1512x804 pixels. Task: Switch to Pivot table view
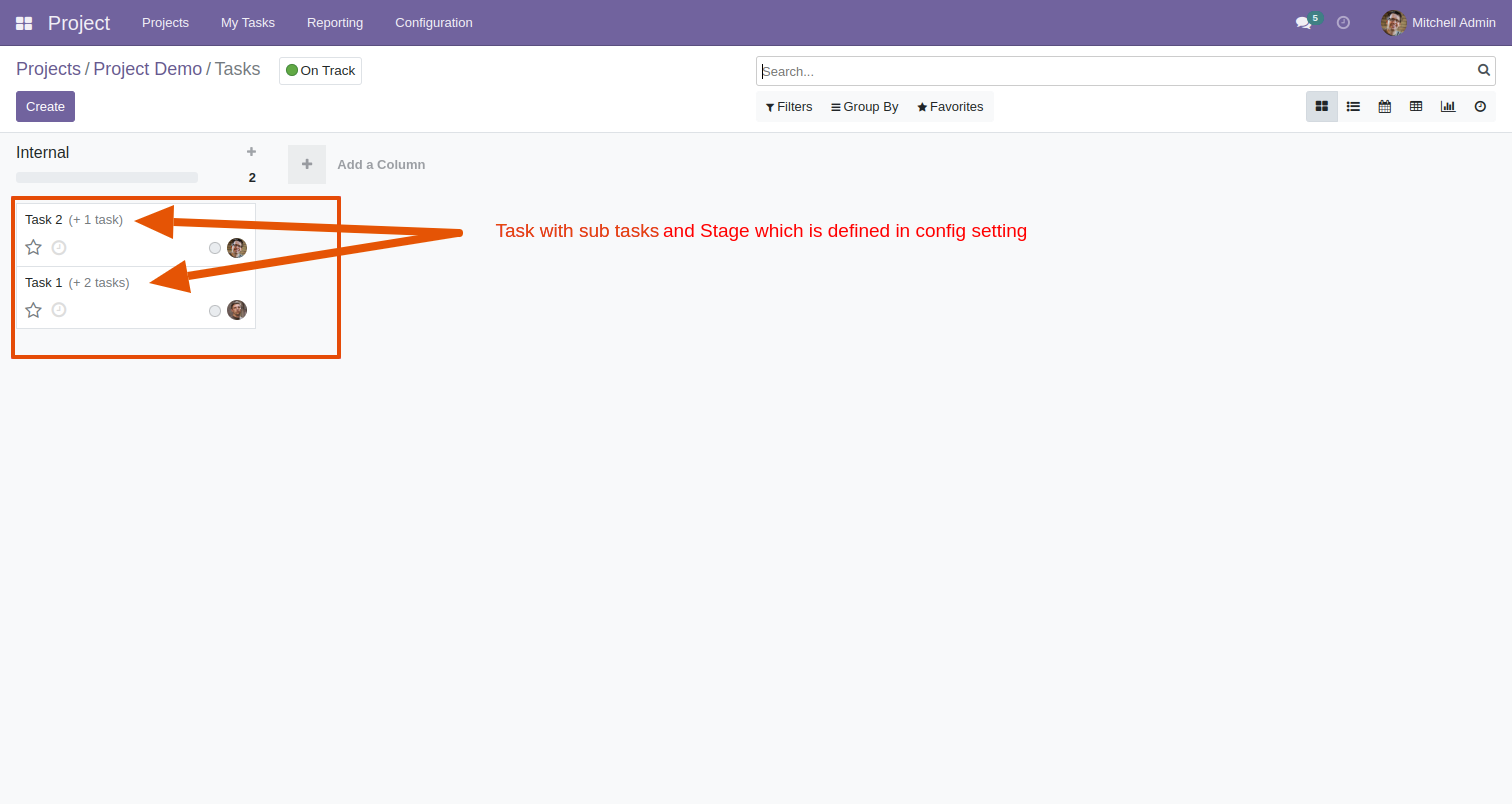1416,106
